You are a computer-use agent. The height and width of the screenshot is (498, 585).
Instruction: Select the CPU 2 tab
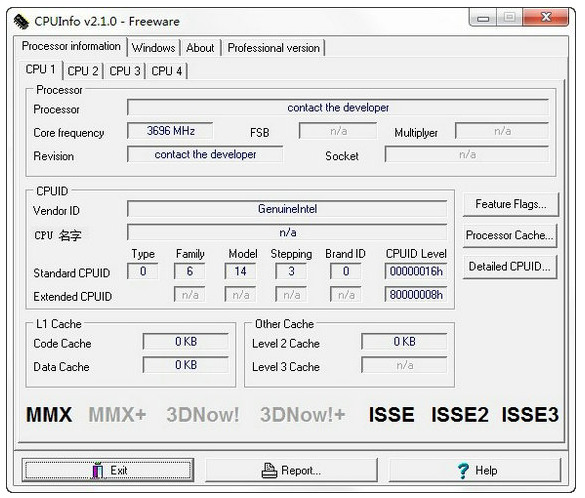83,71
